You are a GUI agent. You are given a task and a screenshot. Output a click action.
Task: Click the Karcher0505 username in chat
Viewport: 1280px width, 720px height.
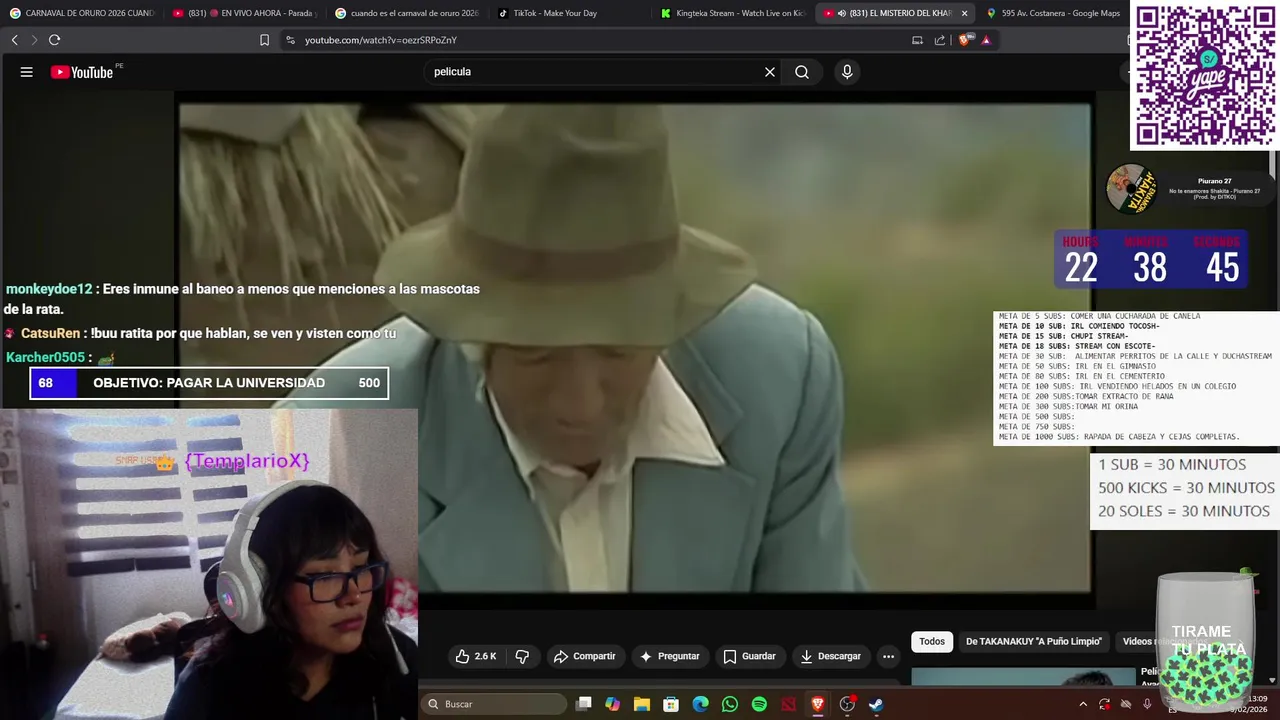(45, 357)
